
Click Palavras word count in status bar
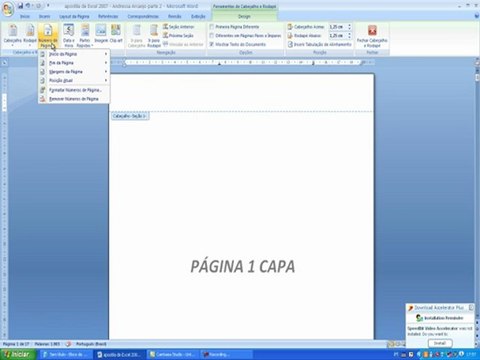point(47,344)
